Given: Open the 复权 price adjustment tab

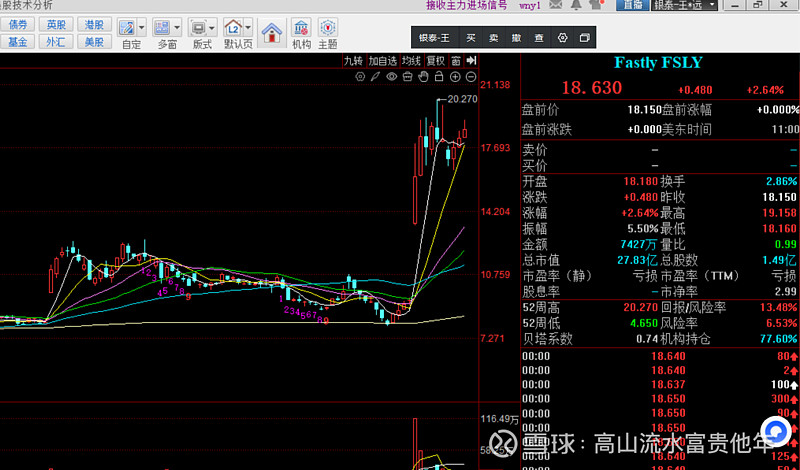Looking at the screenshot, I should coord(436,61).
